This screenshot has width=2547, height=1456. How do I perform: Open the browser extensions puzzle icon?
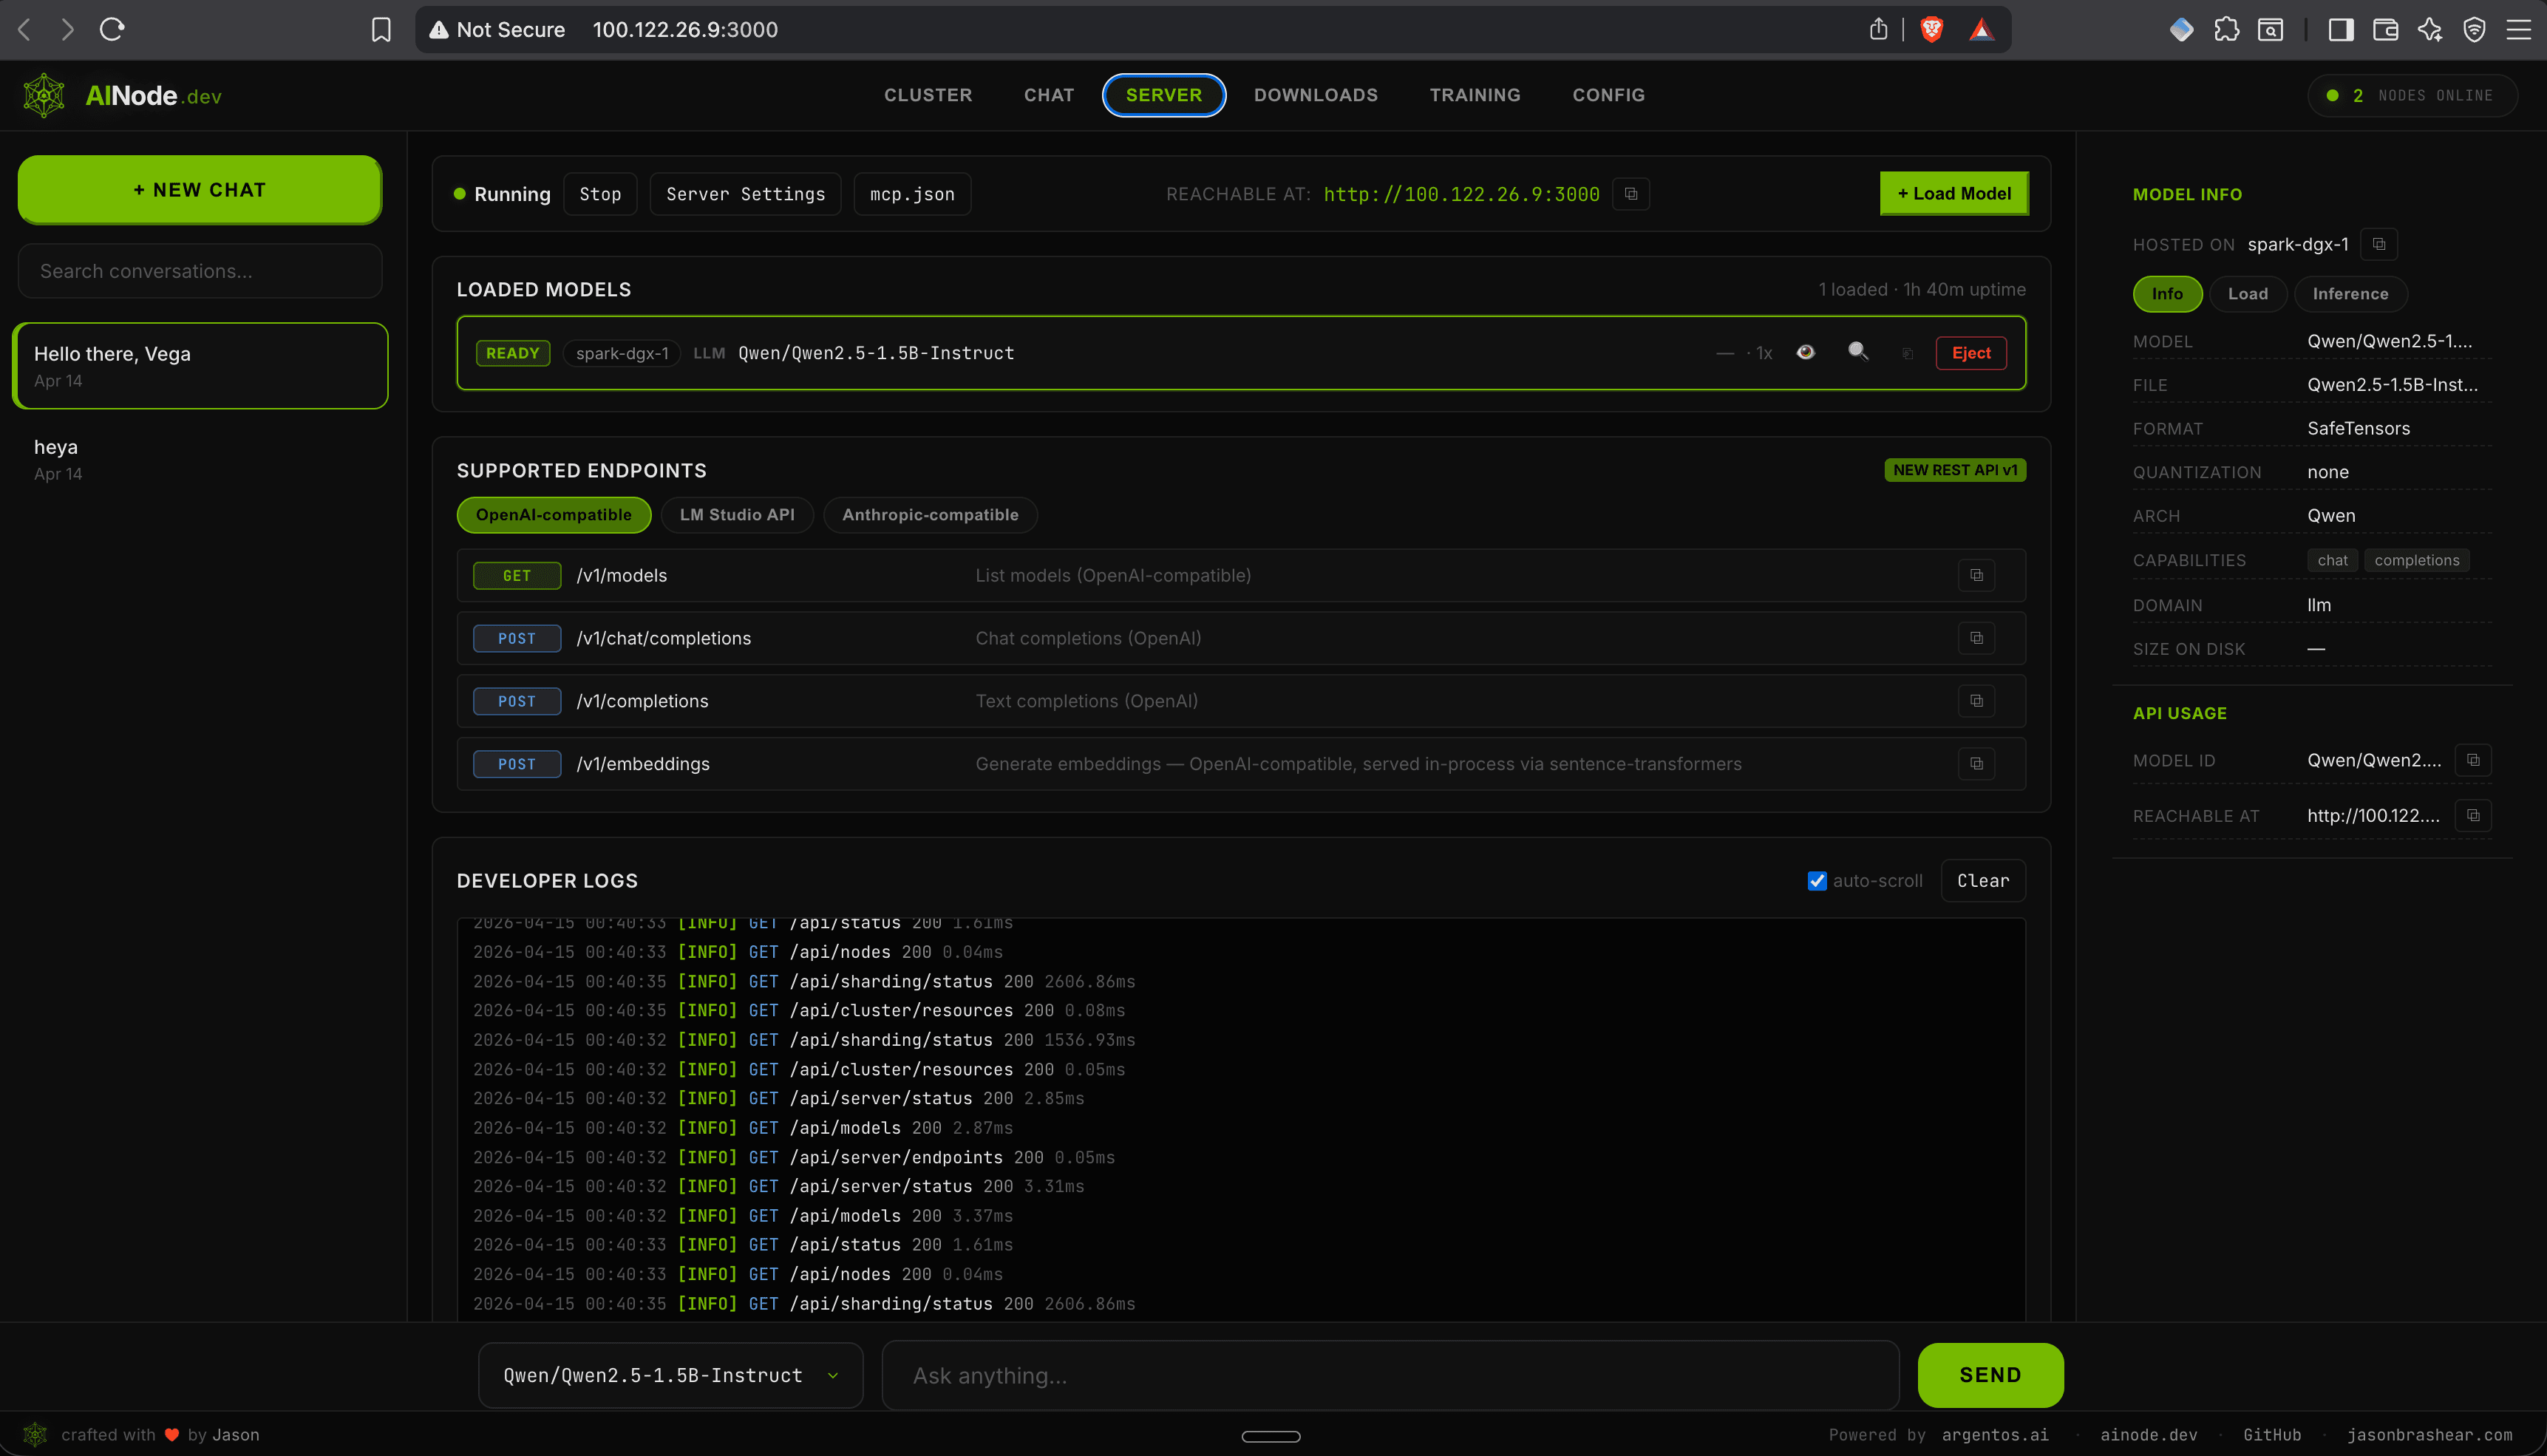(x=2226, y=29)
